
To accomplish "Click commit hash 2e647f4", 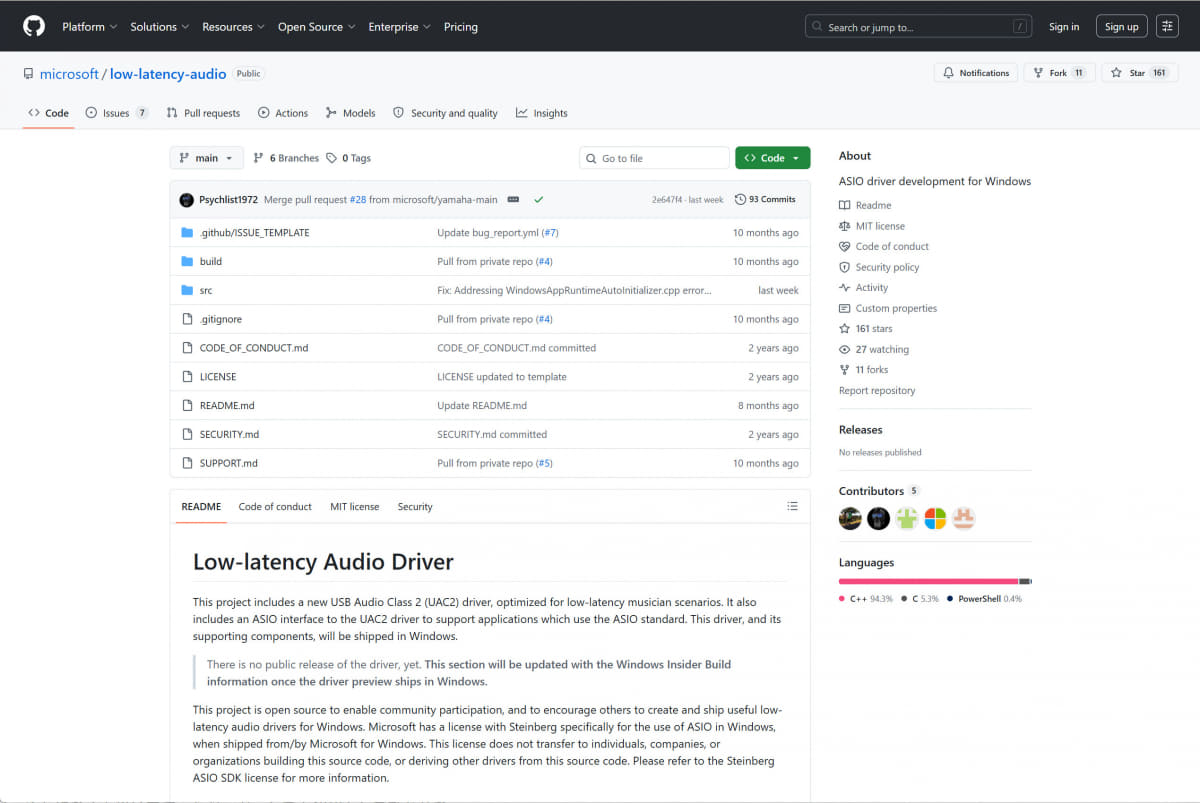I will pyautogui.click(x=666, y=200).
